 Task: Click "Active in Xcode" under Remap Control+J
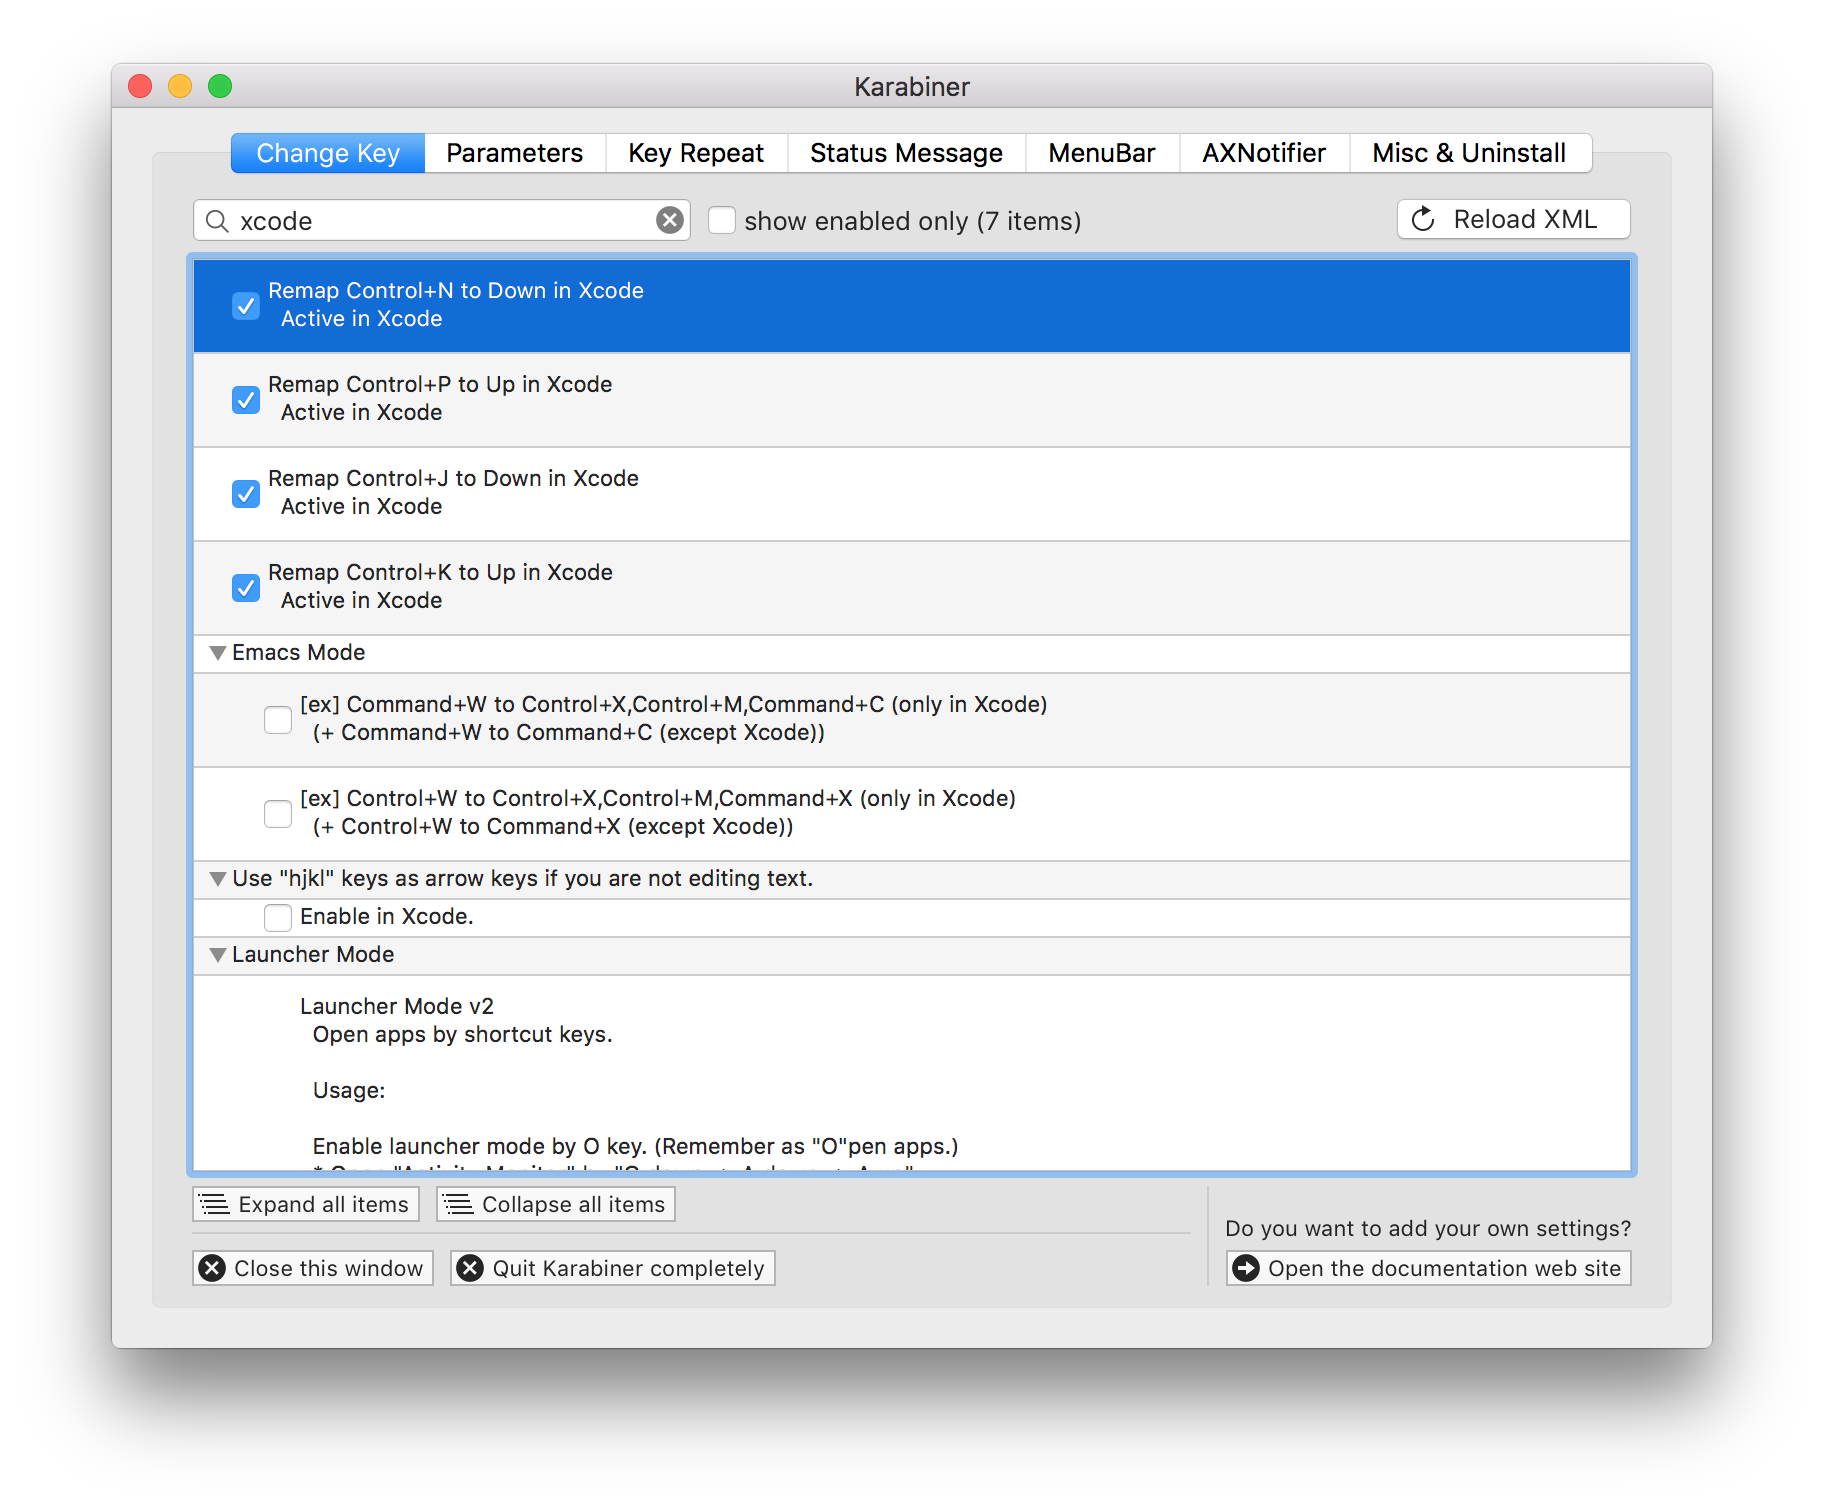pyautogui.click(x=362, y=506)
